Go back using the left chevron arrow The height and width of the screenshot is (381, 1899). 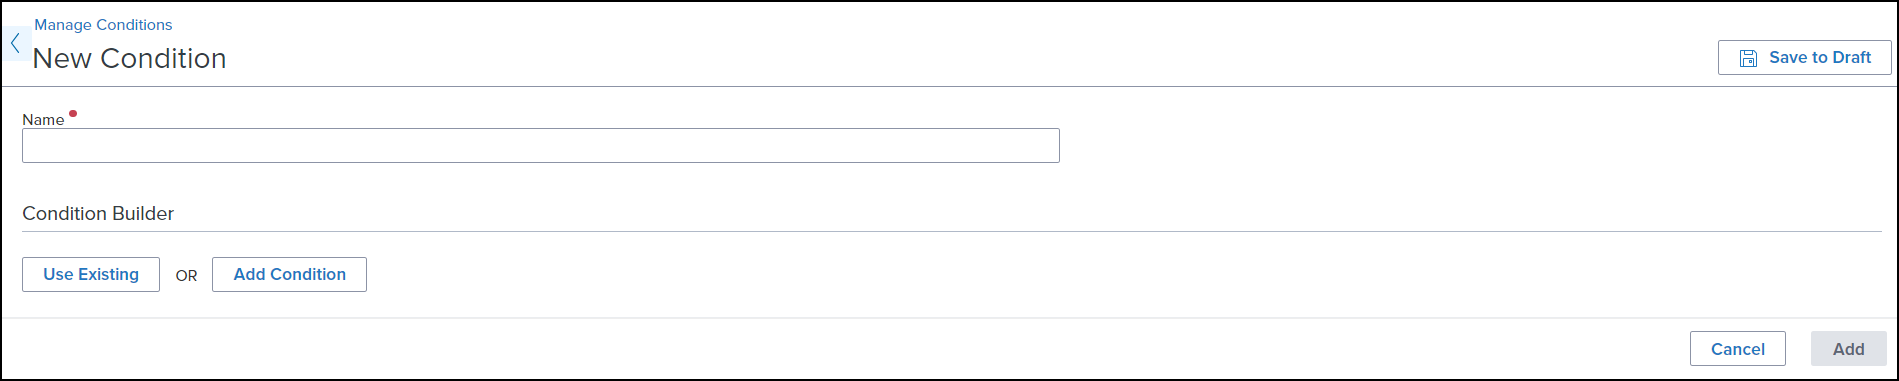(15, 43)
